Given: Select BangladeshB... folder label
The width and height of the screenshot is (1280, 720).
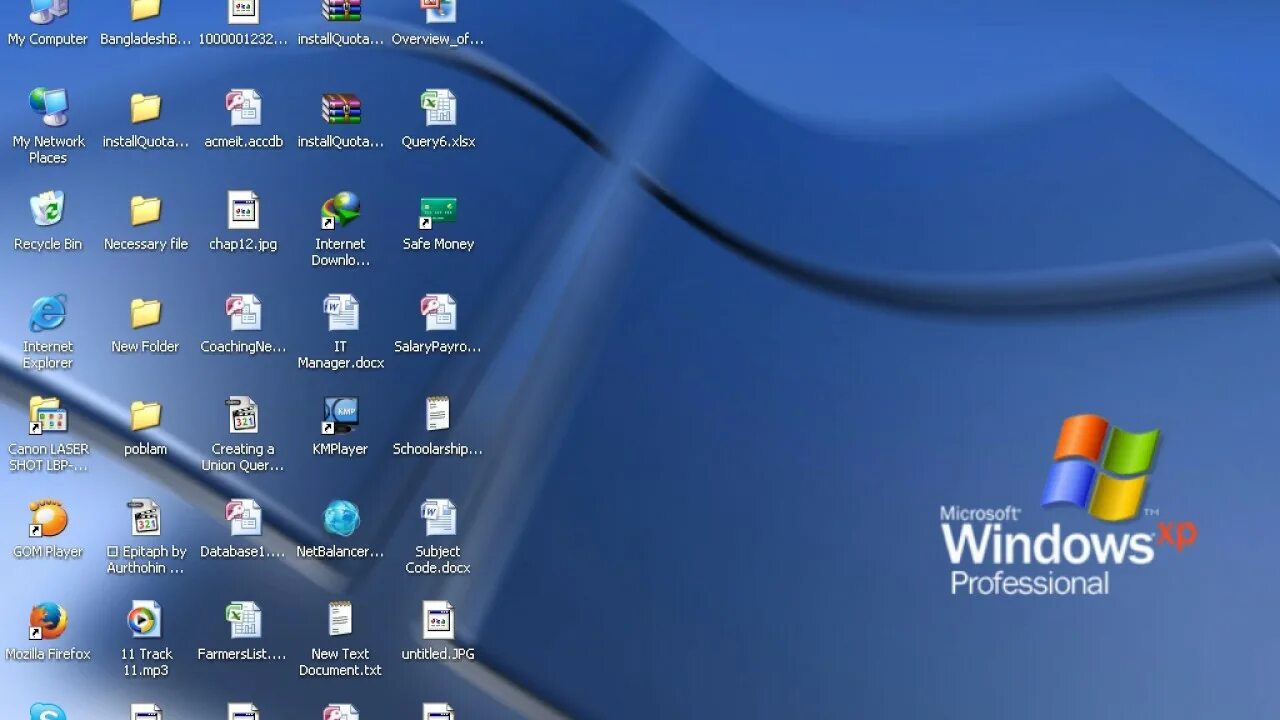Looking at the screenshot, I should click(146, 39).
